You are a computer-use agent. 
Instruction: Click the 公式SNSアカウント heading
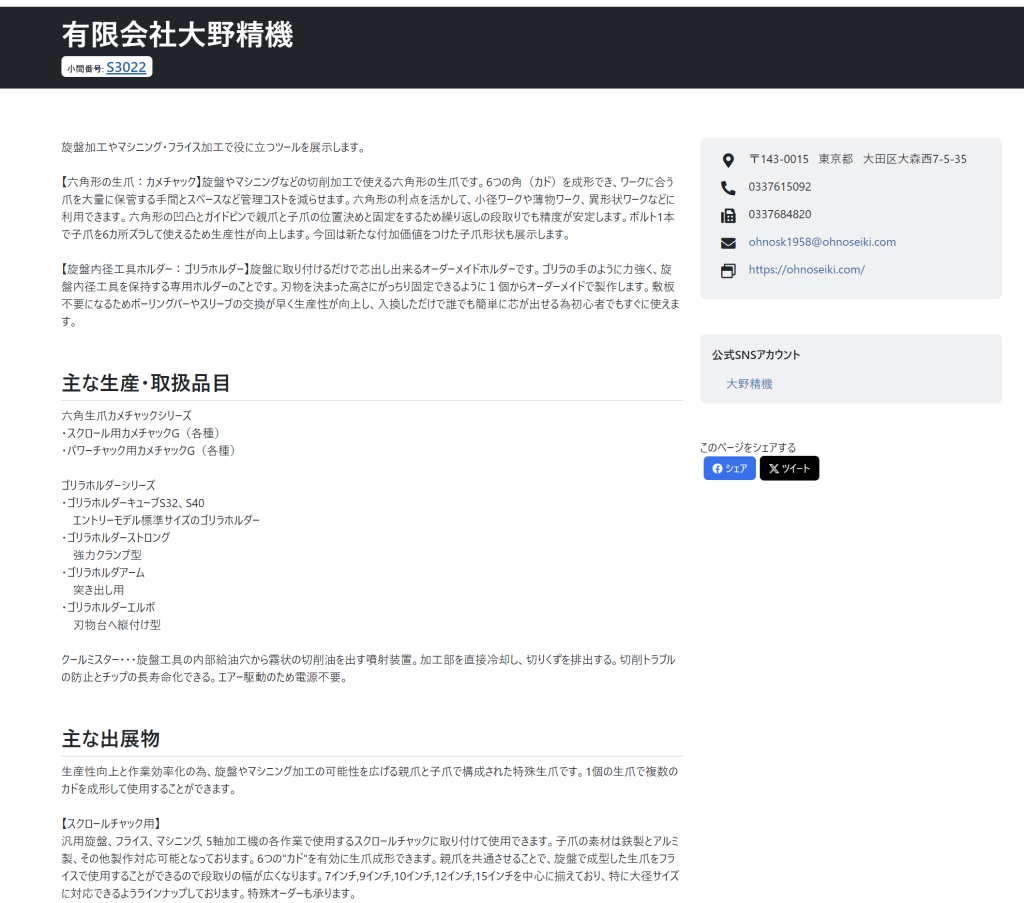(756, 355)
